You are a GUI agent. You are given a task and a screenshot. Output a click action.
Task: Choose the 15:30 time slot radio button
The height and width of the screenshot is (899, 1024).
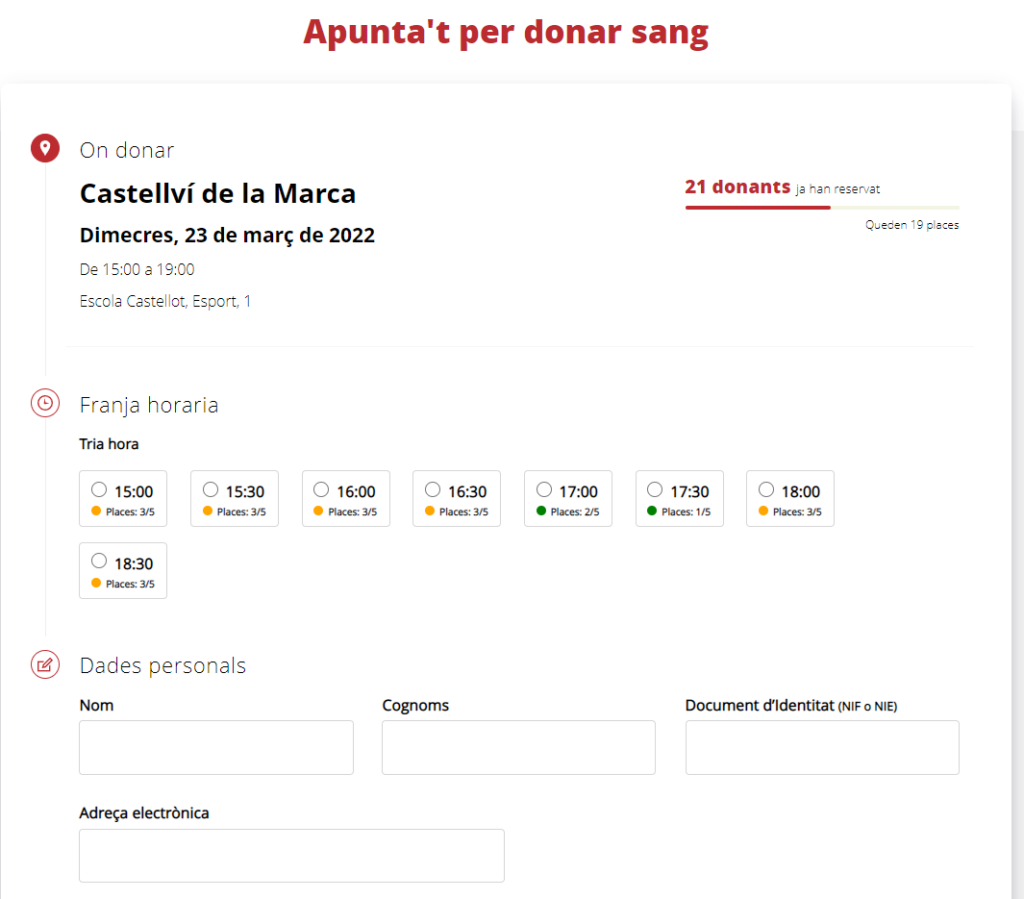(210, 490)
